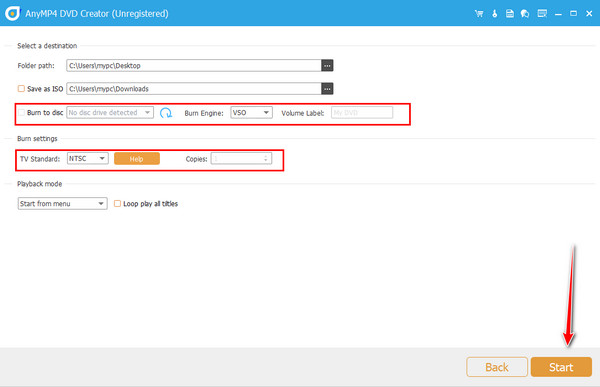The height and width of the screenshot is (387, 600).
Task: Go Back to the previous step
Action: 497,367
